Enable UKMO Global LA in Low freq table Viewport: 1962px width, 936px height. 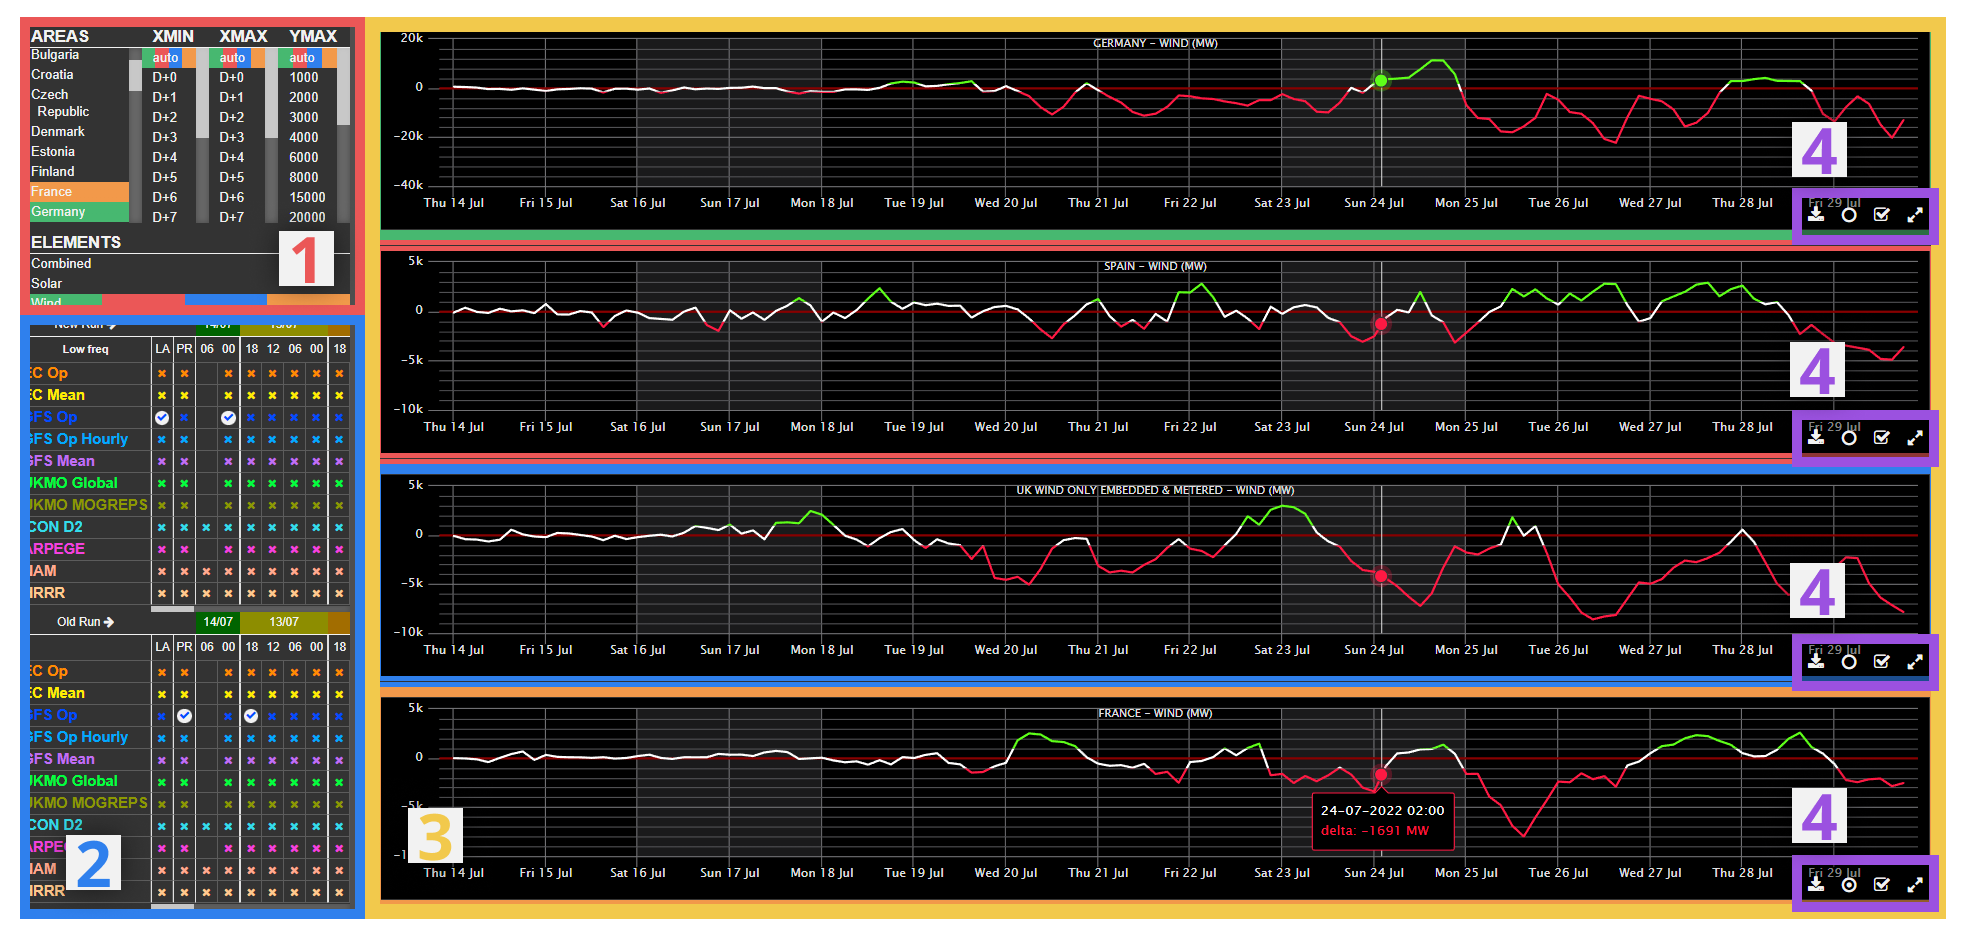coord(162,483)
